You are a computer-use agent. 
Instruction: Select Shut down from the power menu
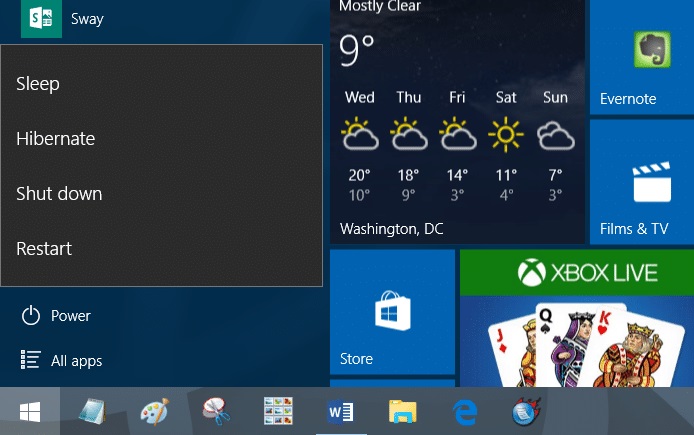(x=59, y=194)
